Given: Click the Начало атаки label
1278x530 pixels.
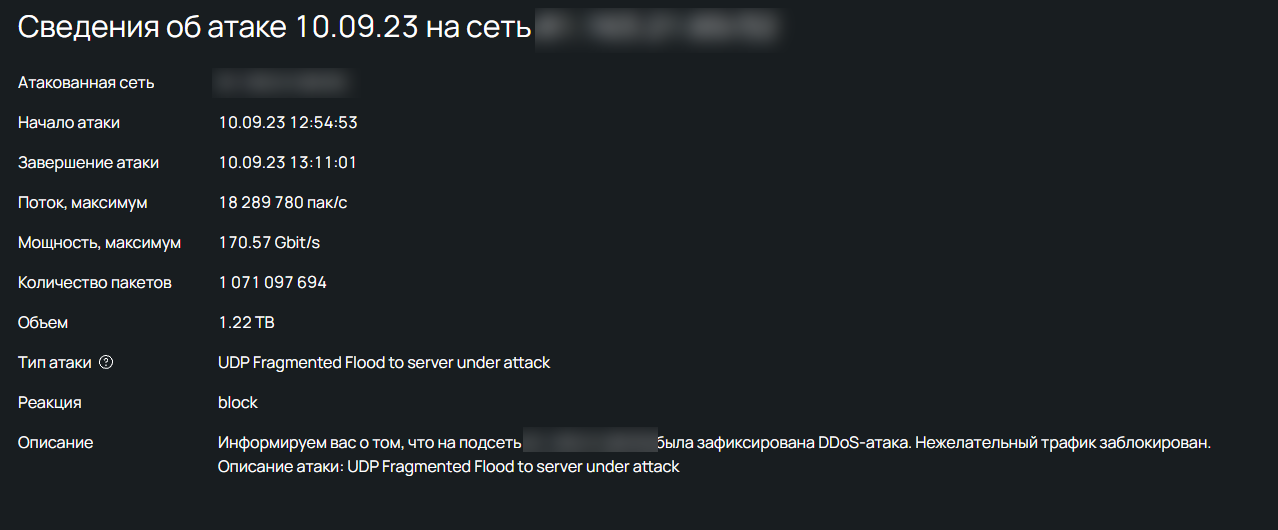Looking at the screenshot, I should coord(69,123).
